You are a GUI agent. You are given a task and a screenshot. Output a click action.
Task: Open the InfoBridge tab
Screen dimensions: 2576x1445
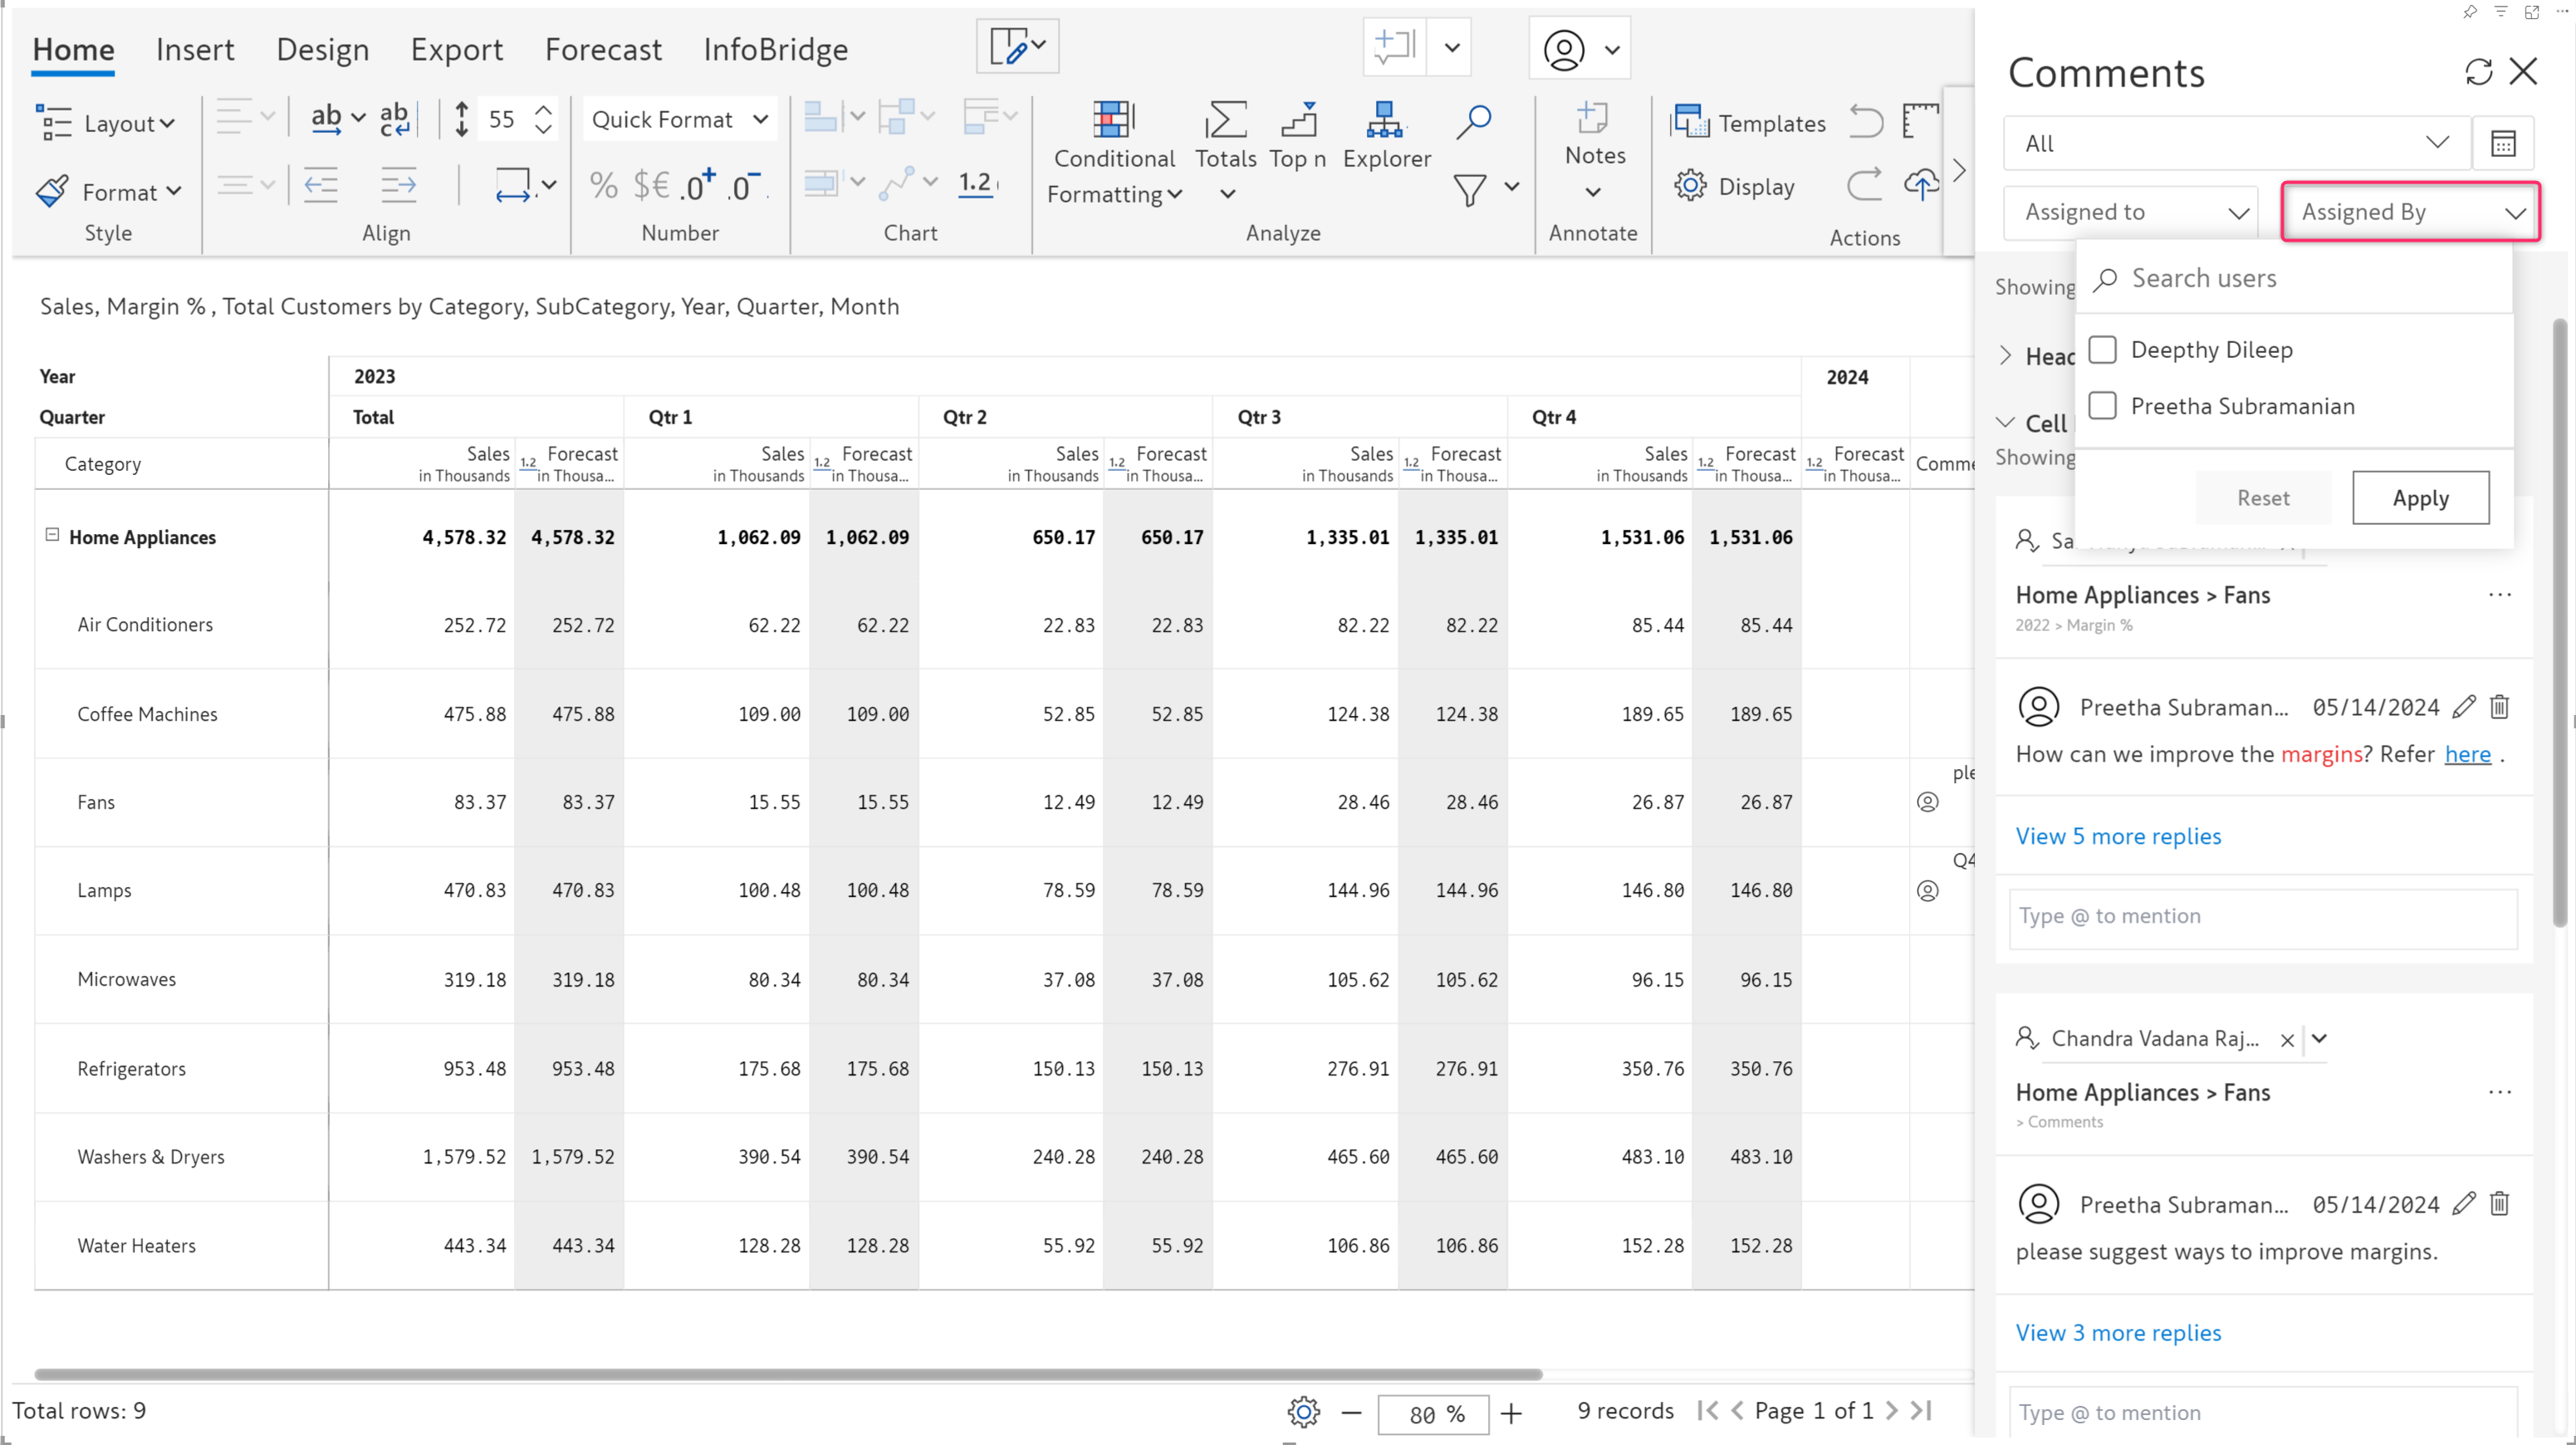(x=775, y=49)
